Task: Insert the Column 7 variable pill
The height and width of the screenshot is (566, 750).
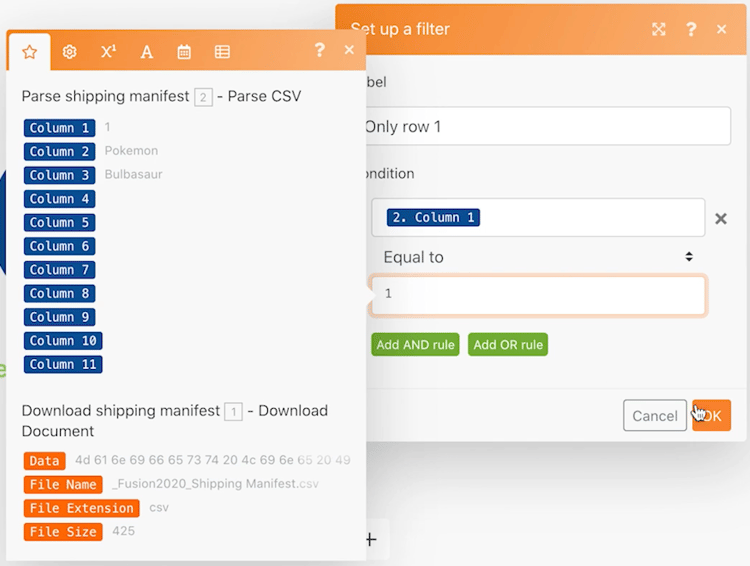Action: (59, 270)
